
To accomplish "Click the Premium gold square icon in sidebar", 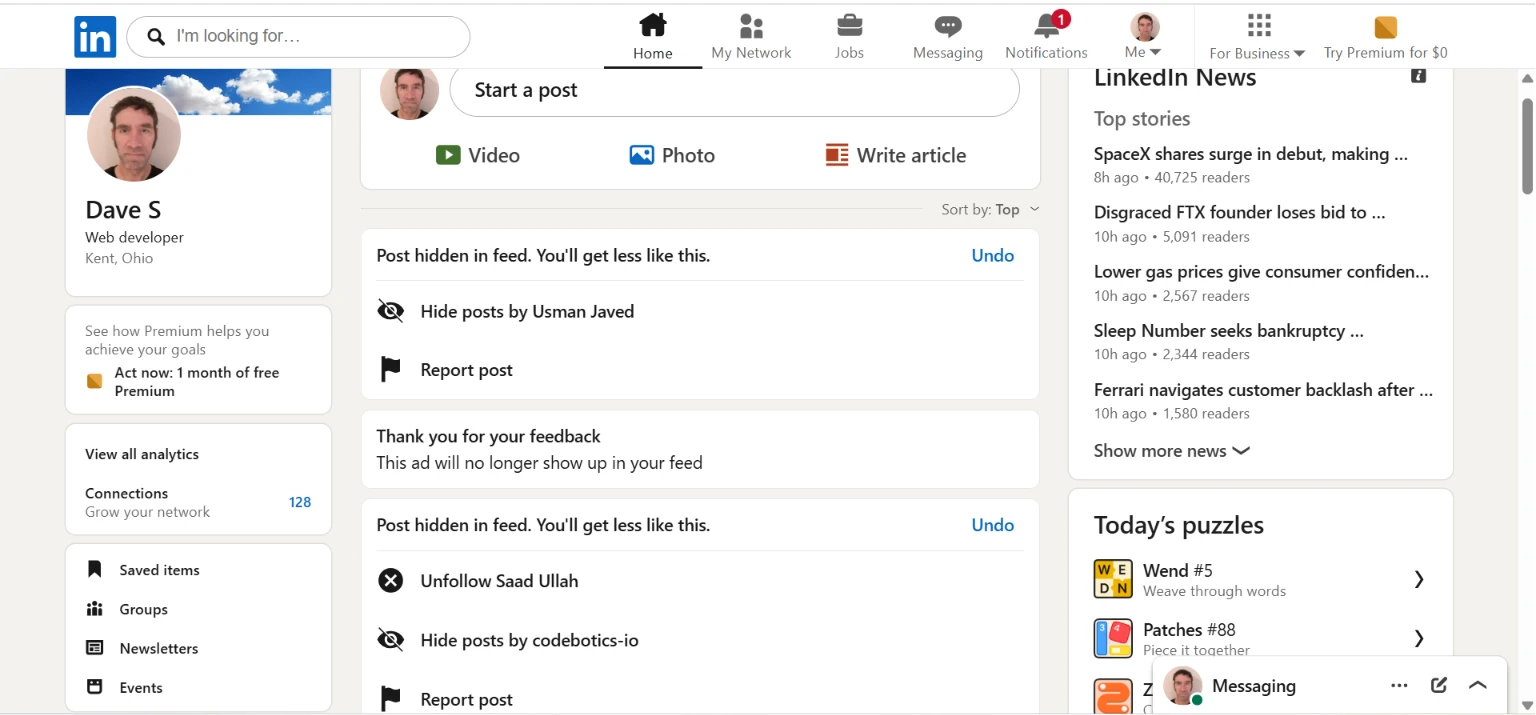I will (x=94, y=381).
